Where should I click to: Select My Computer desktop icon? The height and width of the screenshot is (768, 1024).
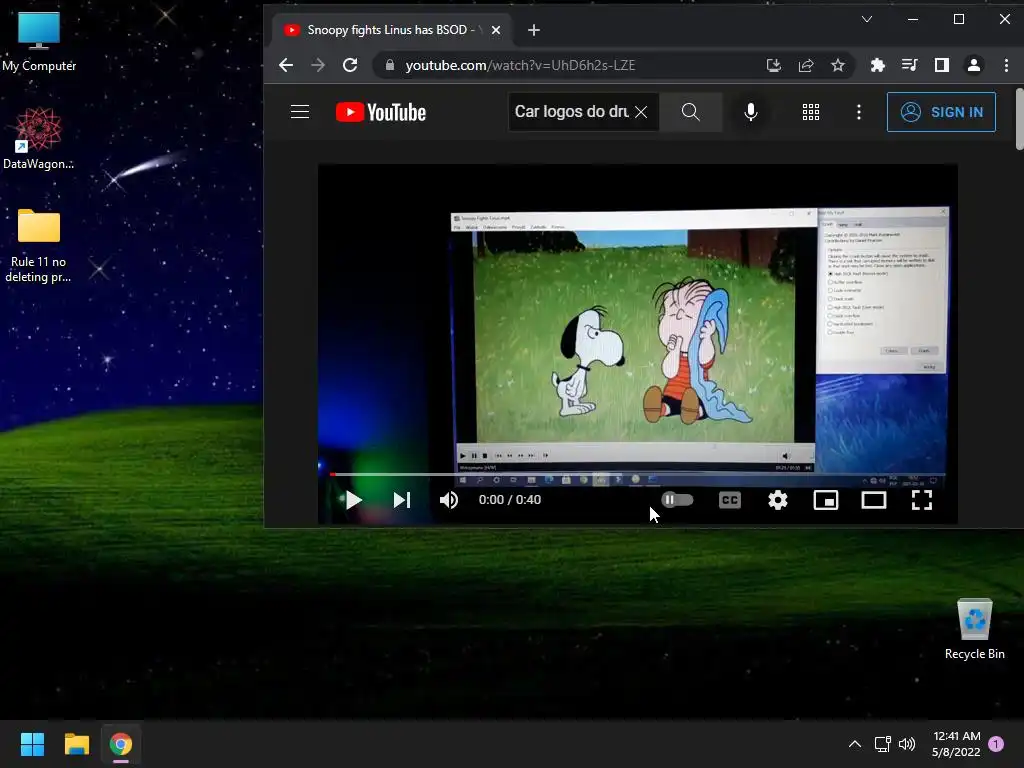tap(39, 42)
